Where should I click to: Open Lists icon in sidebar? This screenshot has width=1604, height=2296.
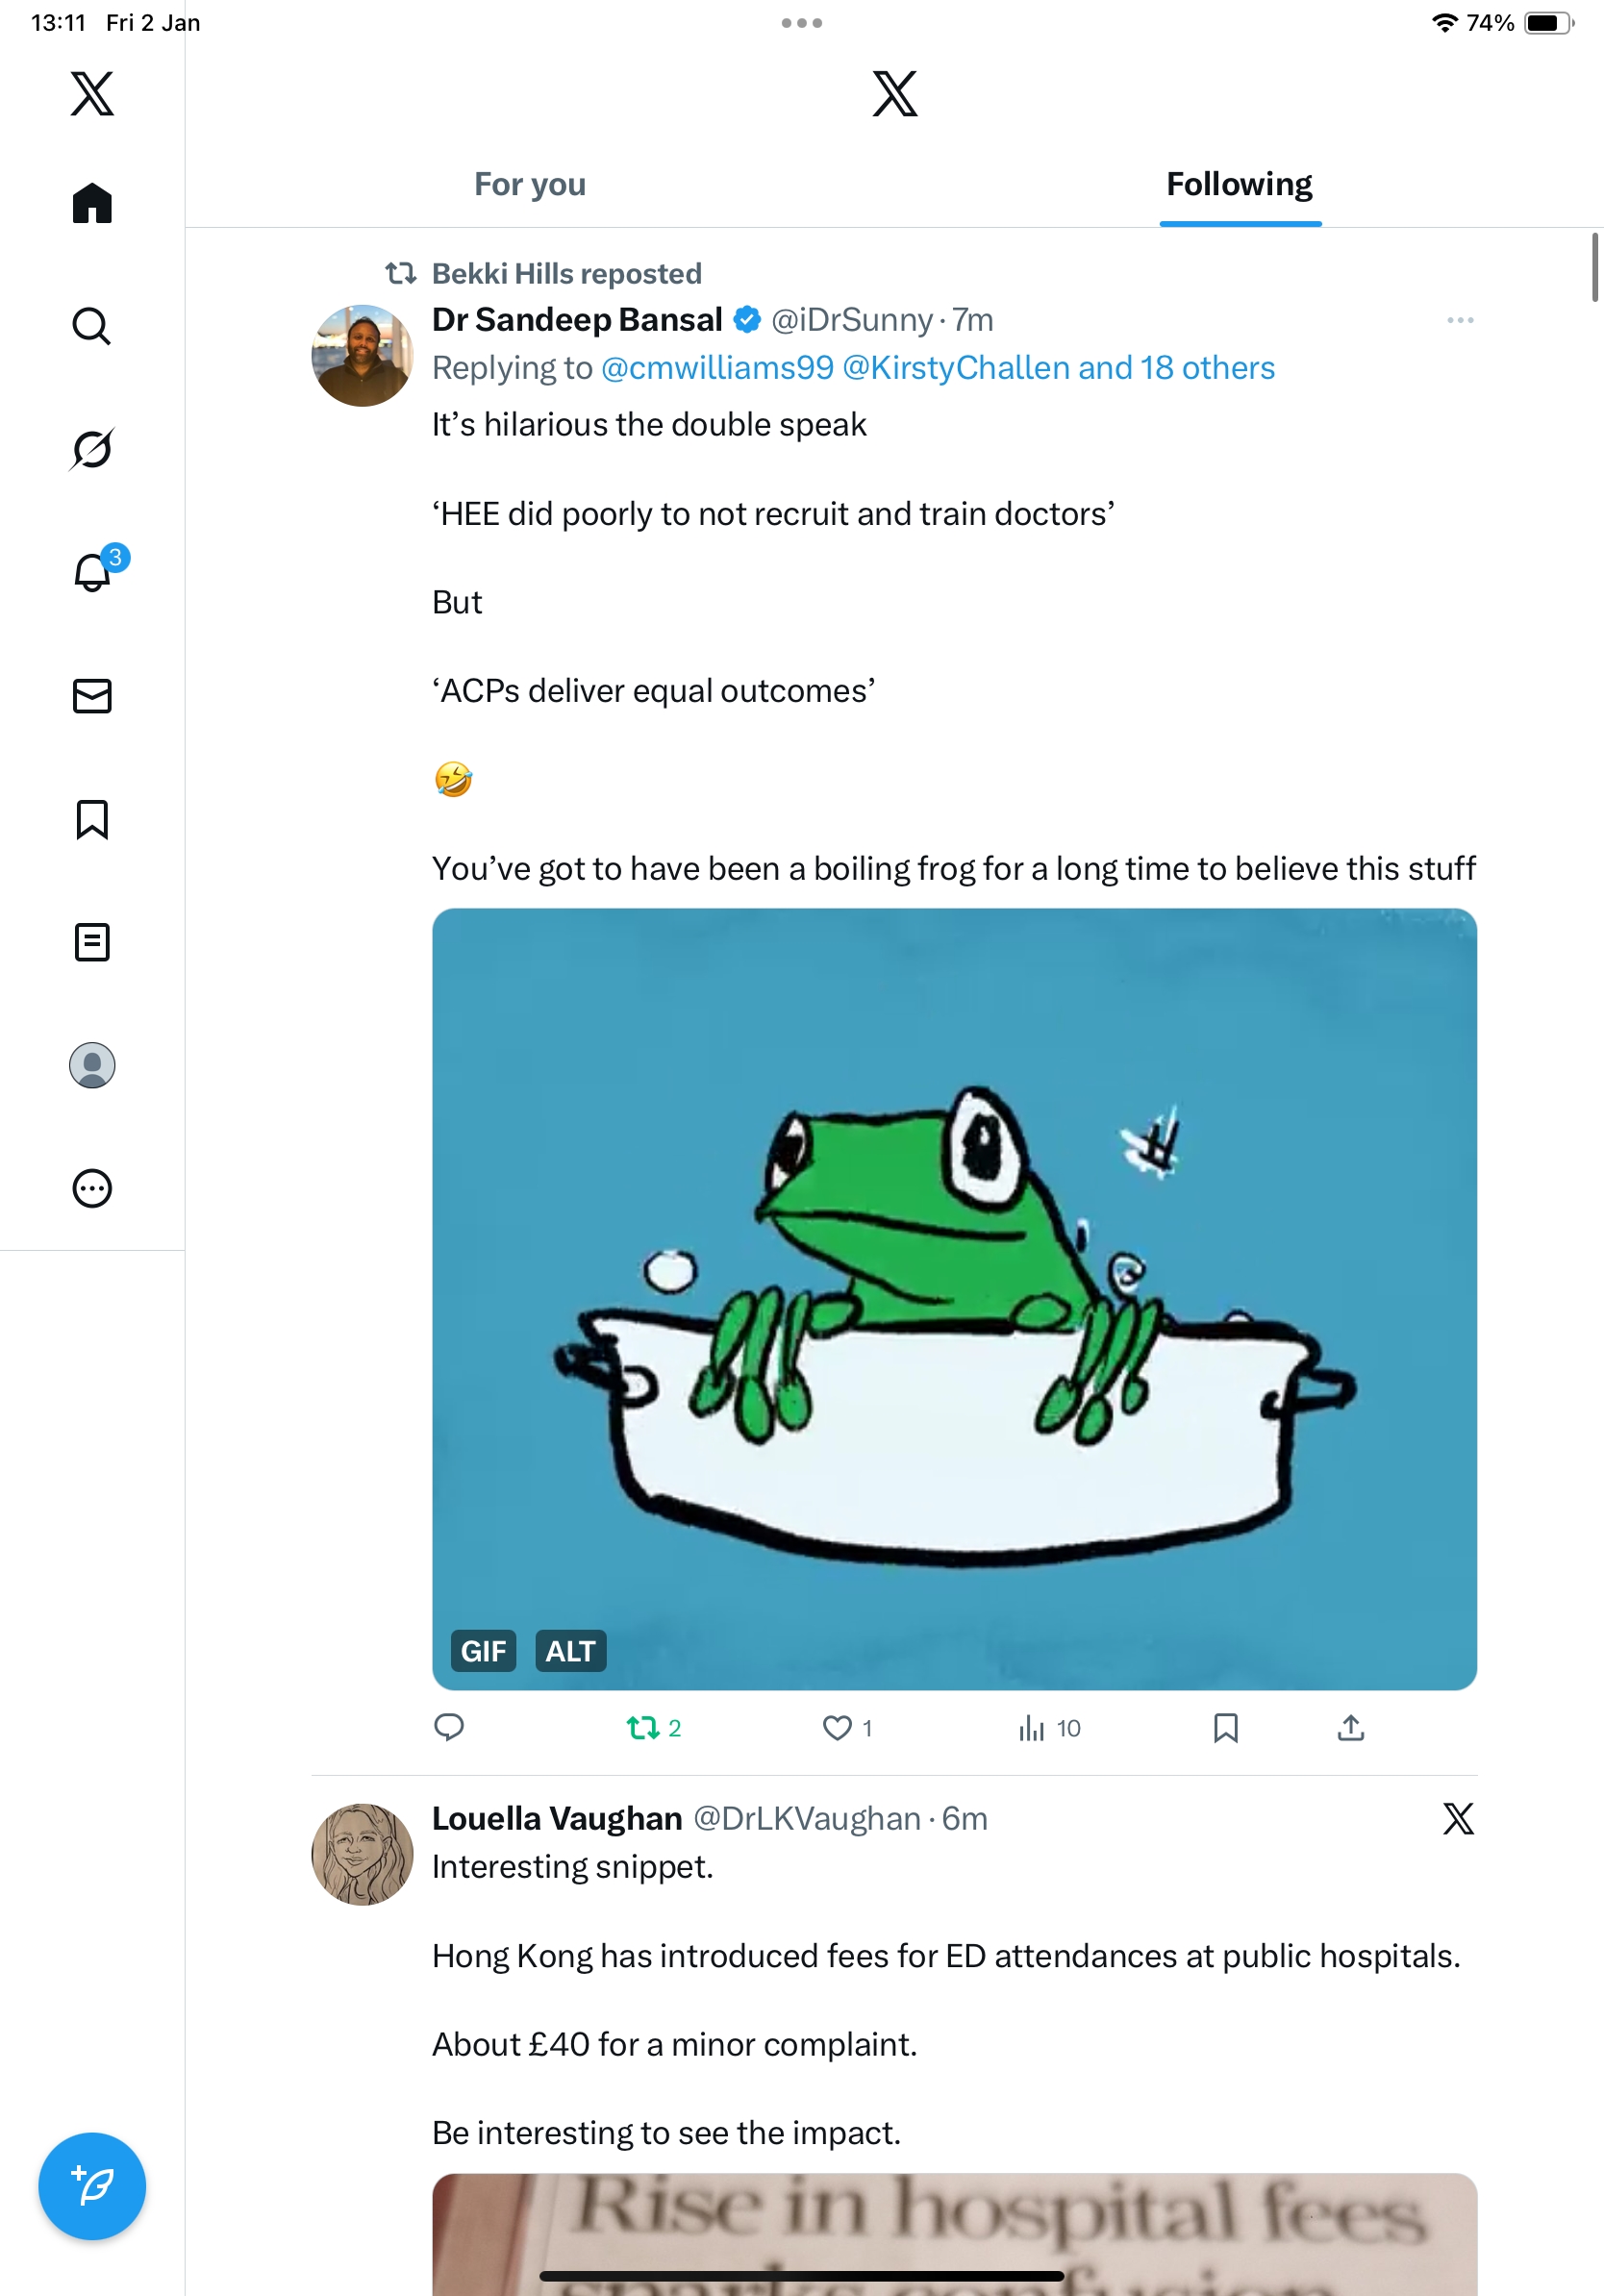(92, 942)
